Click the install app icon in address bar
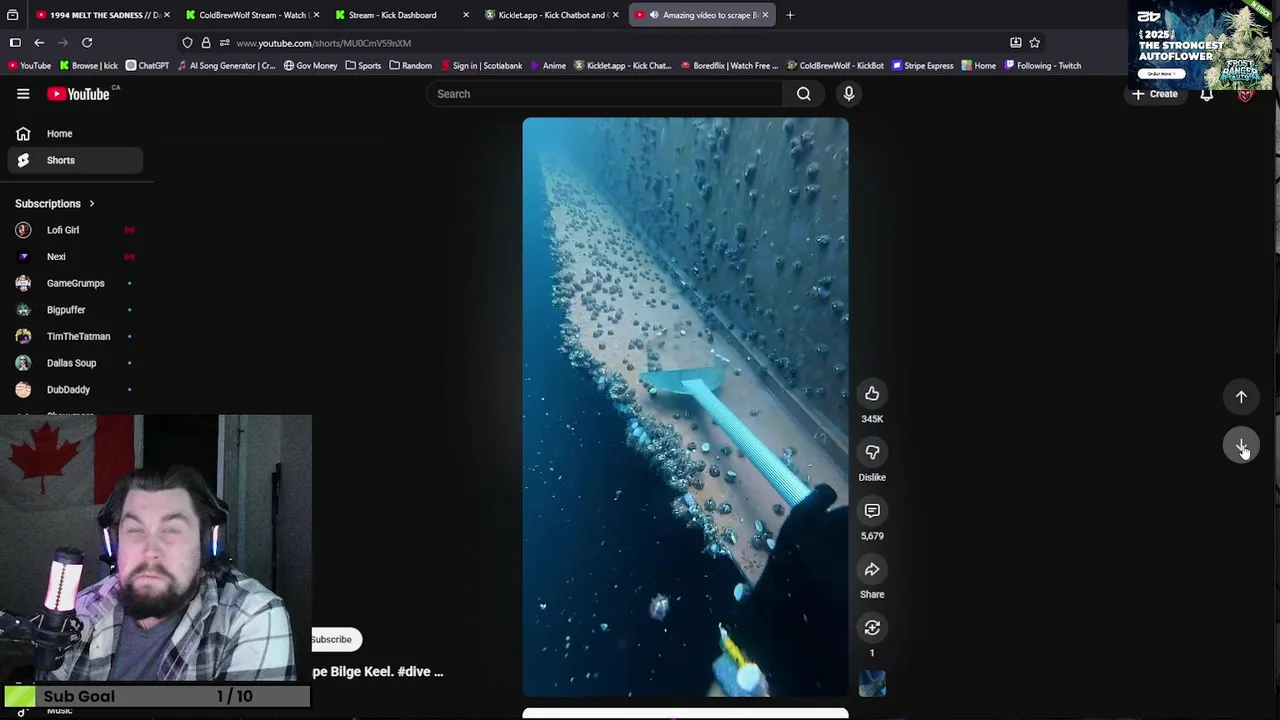The image size is (1280, 720). pos(1016,43)
